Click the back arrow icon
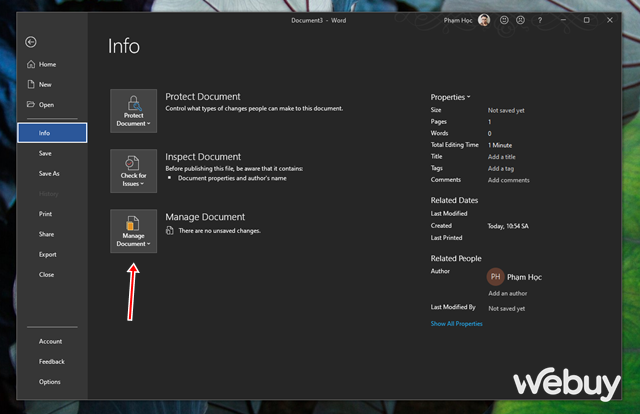Screen dimensions: 640x414 [x=31, y=42]
